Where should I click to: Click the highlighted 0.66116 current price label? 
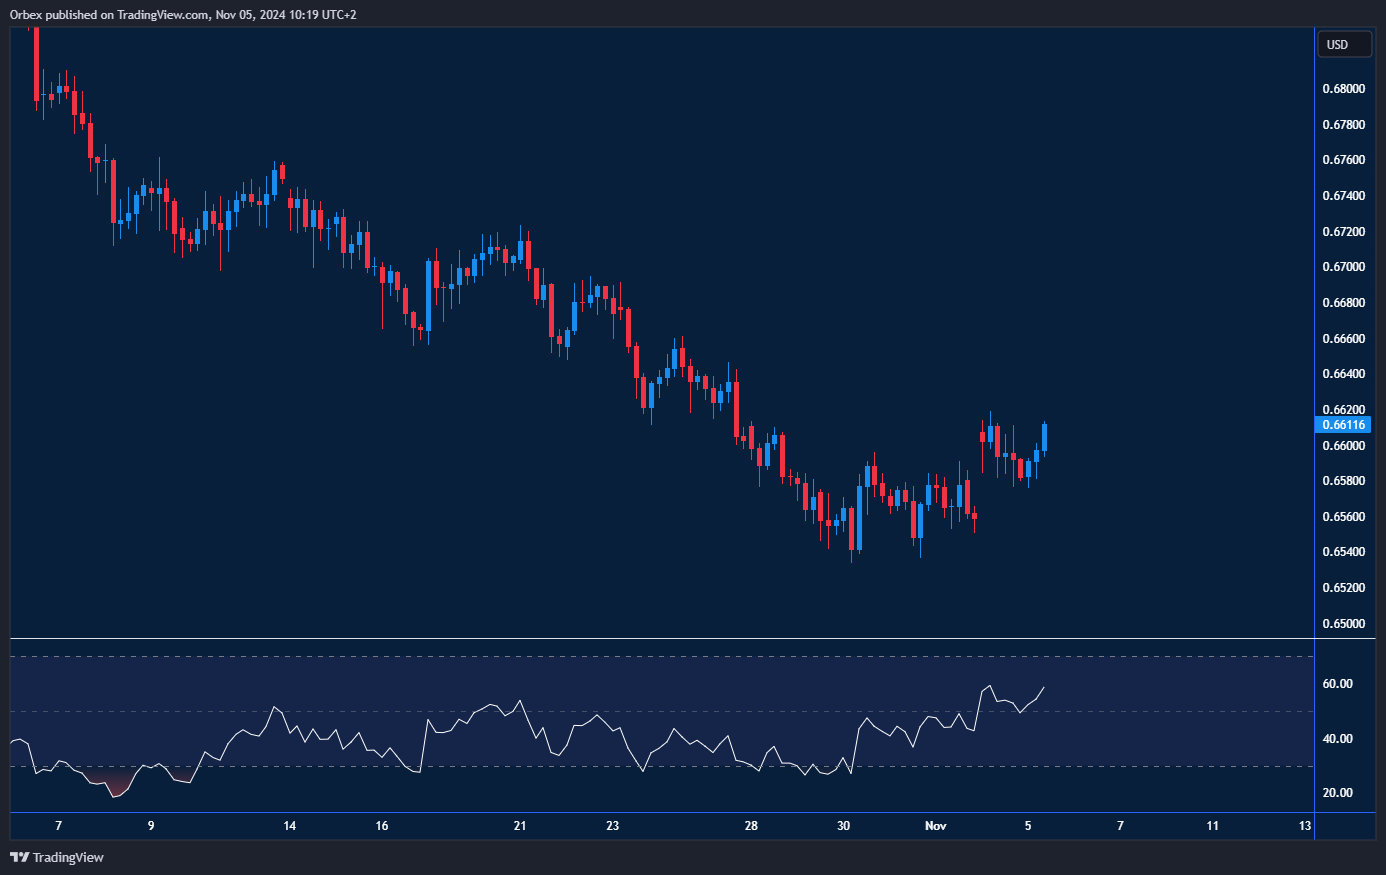(1342, 425)
